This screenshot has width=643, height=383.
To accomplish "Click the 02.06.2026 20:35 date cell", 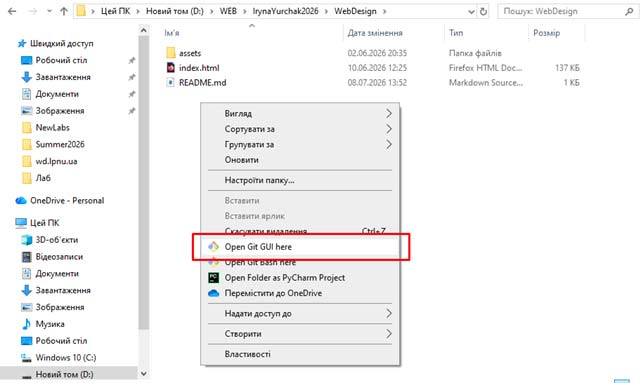I will (x=377, y=53).
